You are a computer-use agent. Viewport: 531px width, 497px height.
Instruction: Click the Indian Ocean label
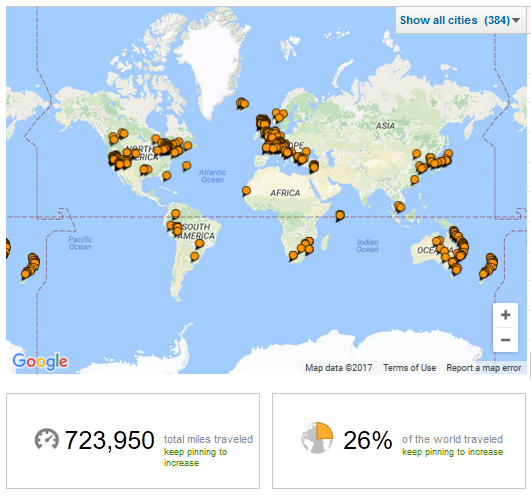click(x=367, y=246)
